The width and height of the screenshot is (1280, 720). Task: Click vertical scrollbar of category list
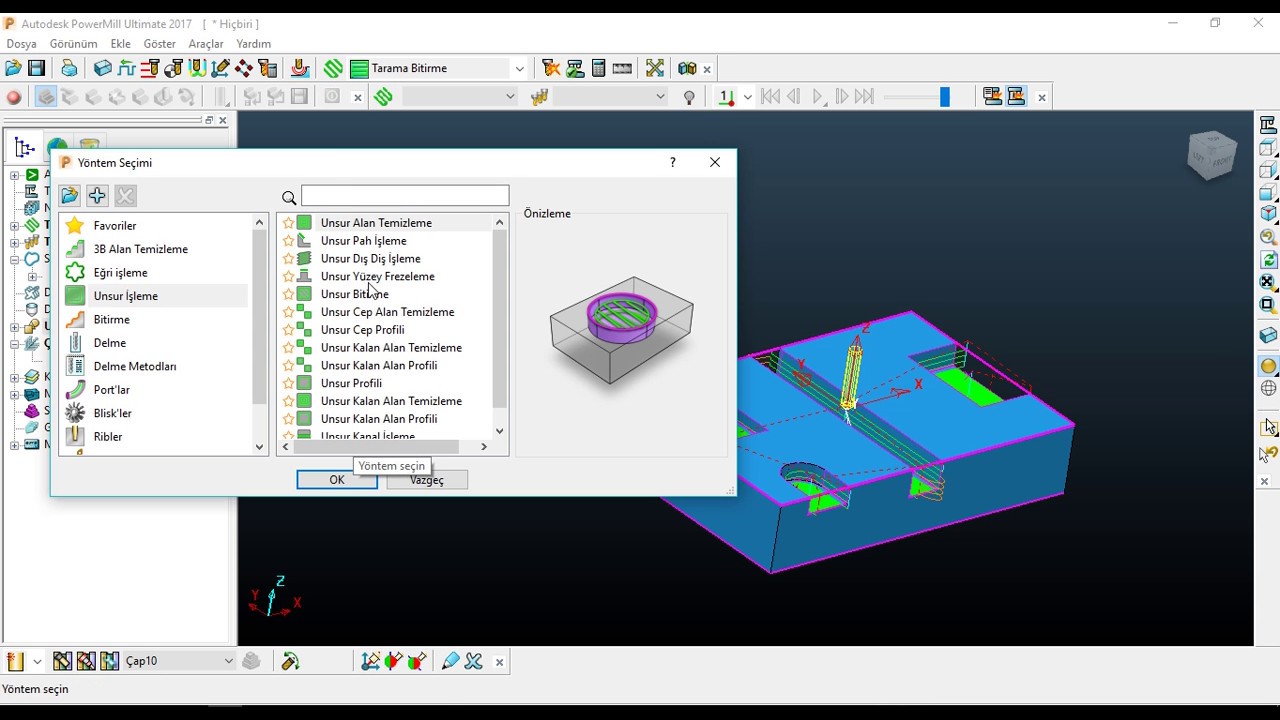tap(260, 316)
